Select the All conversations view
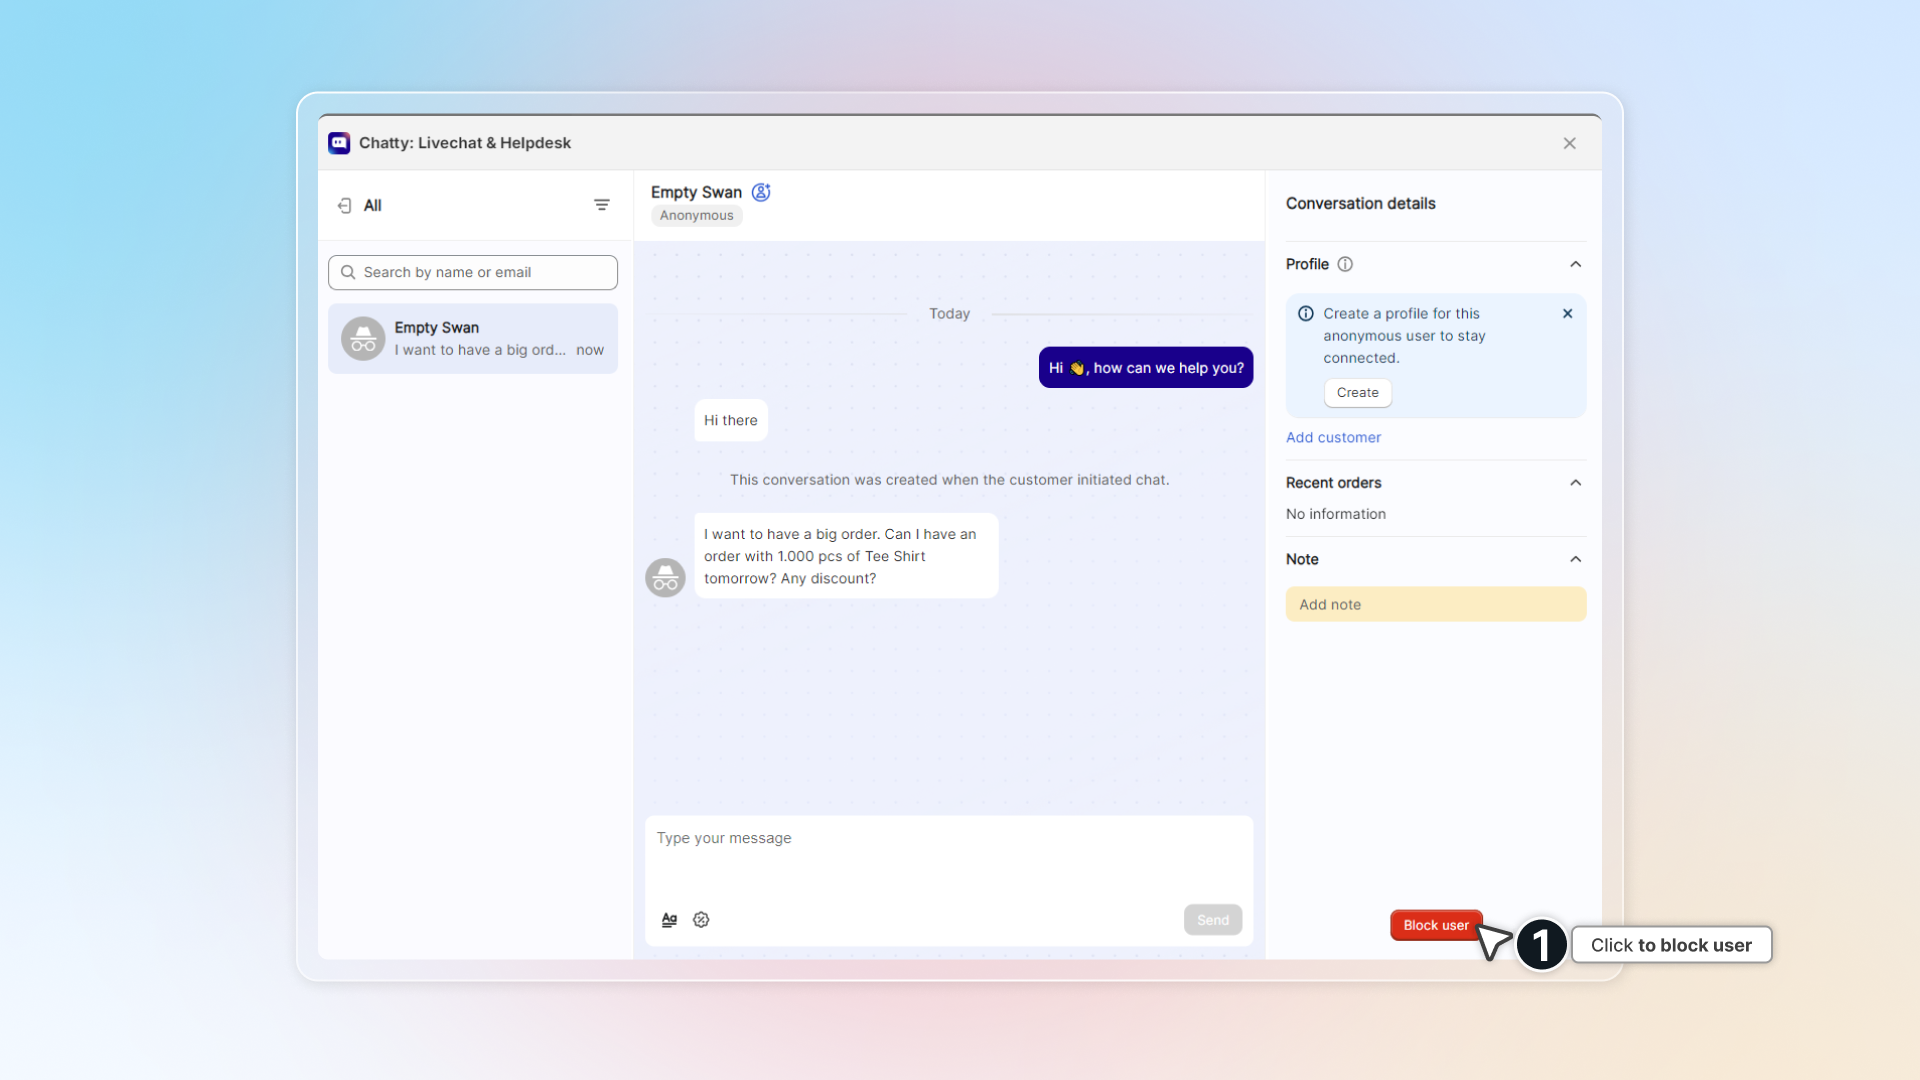The height and width of the screenshot is (1080, 1920). pyautogui.click(x=372, y=205)
